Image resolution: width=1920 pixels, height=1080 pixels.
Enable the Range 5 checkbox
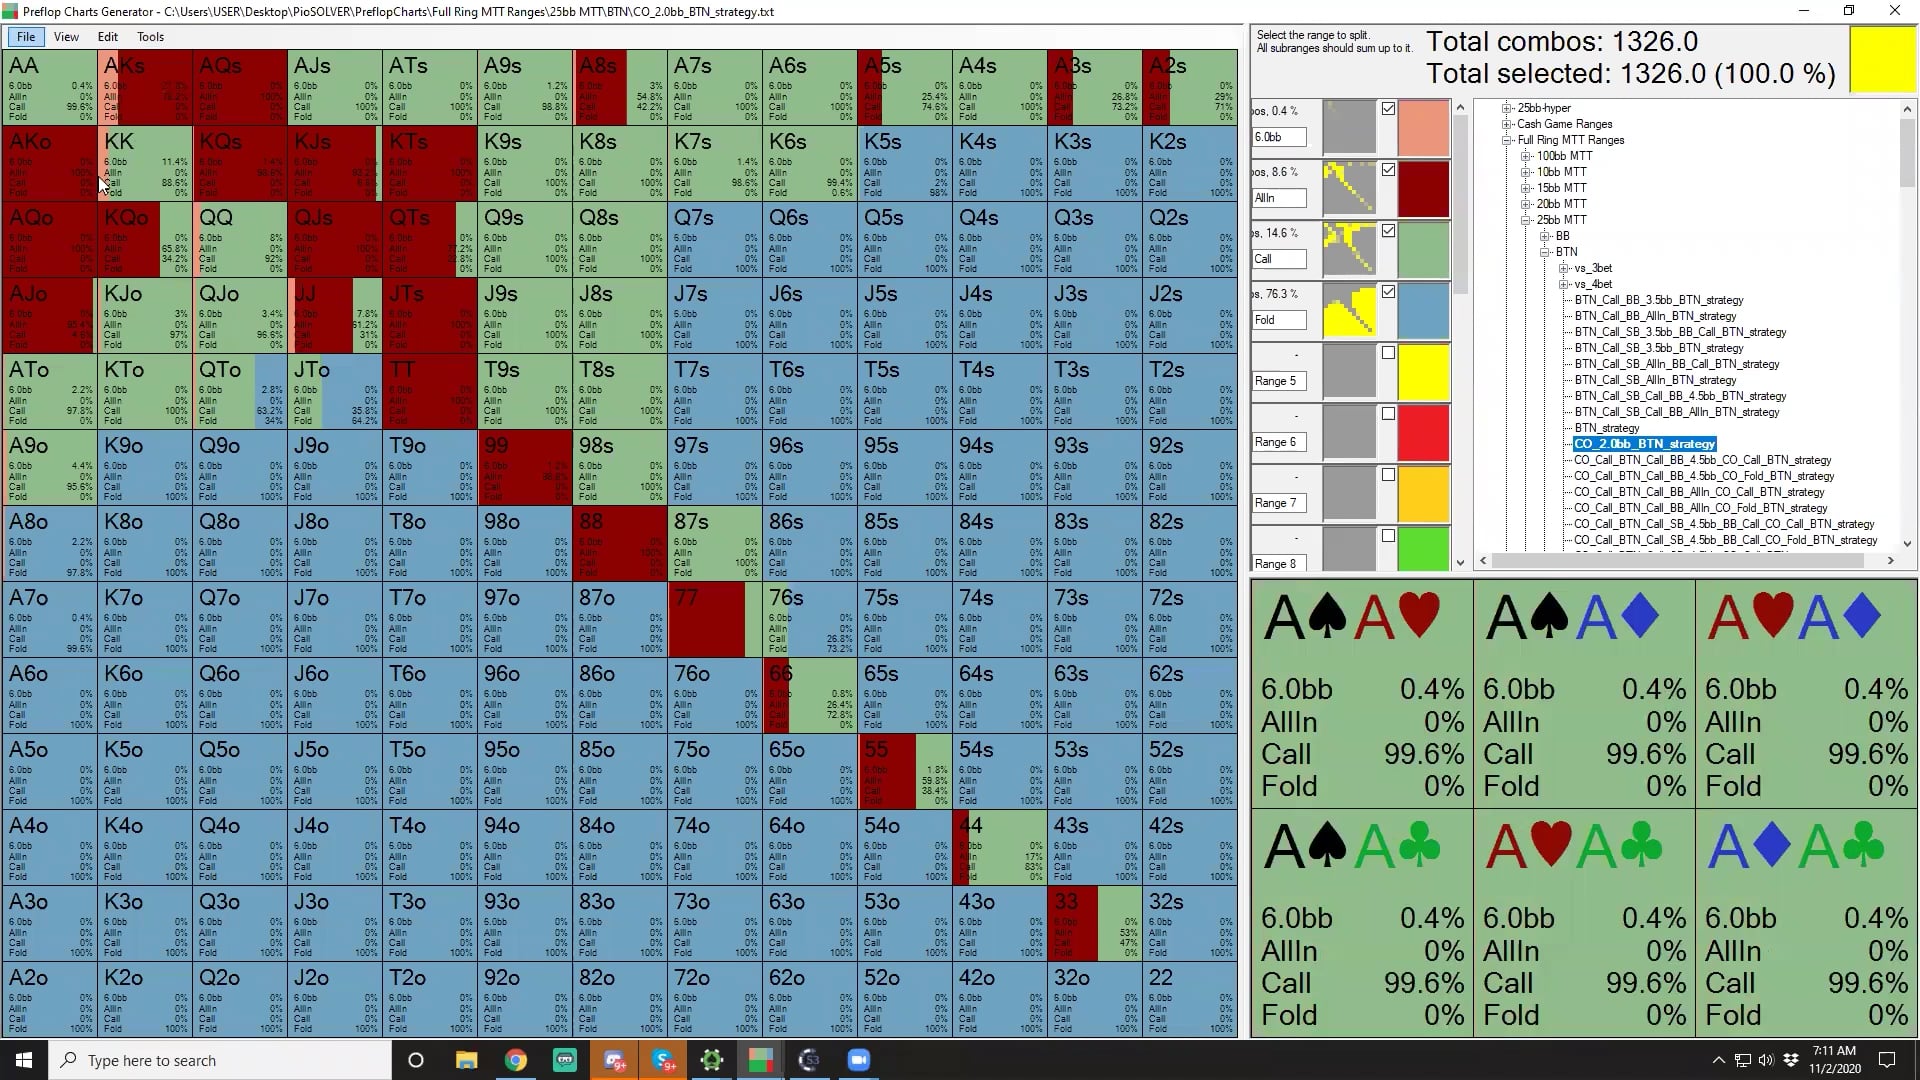coord(1388,353)
